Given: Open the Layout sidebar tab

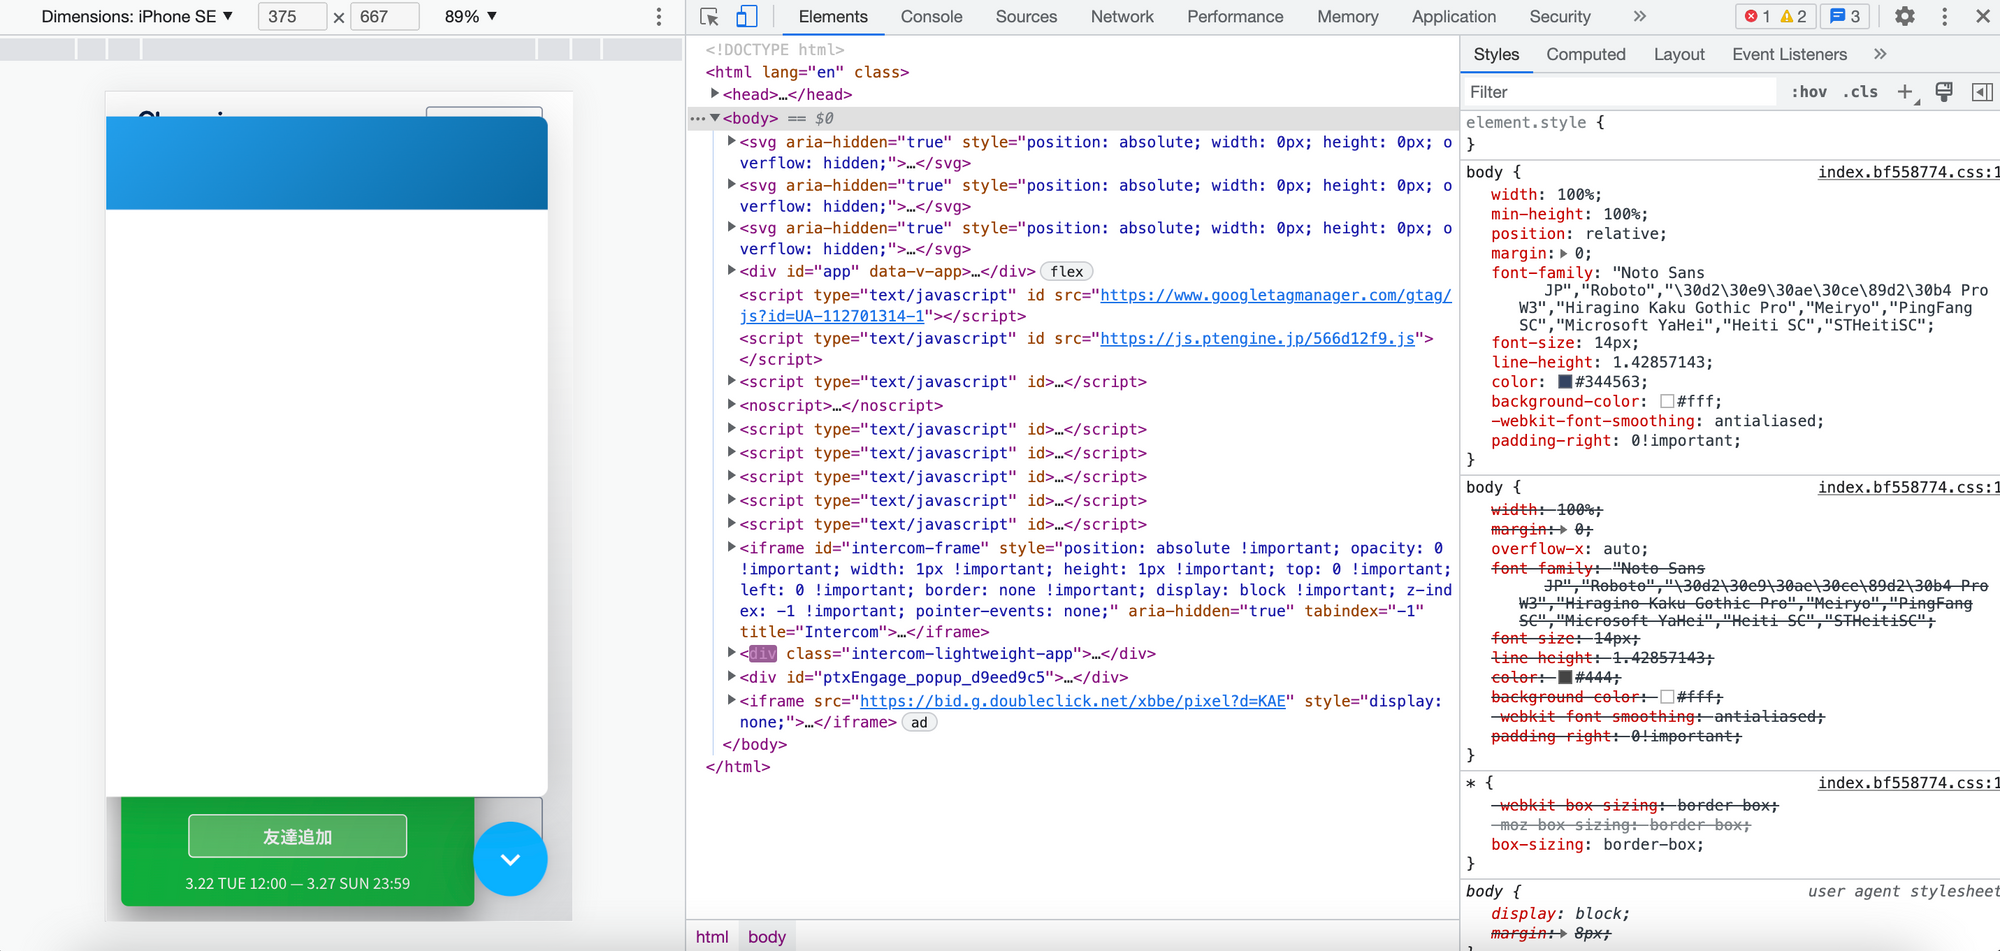Looking at the screenshot, I should [1679, 54].
